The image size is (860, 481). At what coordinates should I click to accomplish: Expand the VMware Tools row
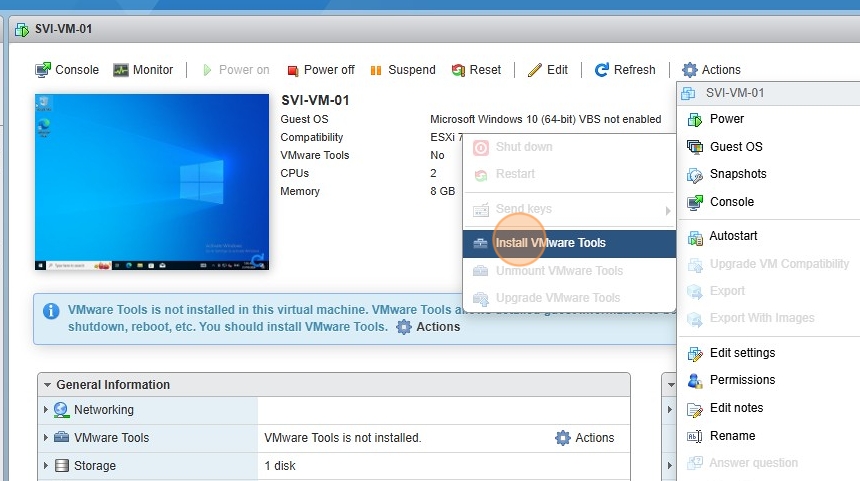46,437
